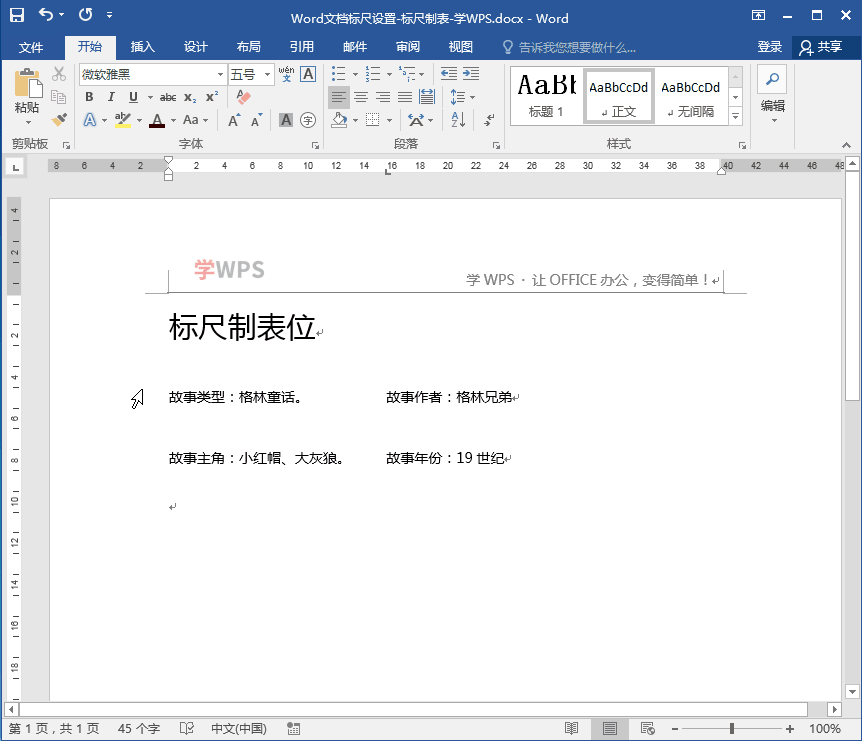Click the Show paragraph marks icon
862x741 pixels.
489,119
